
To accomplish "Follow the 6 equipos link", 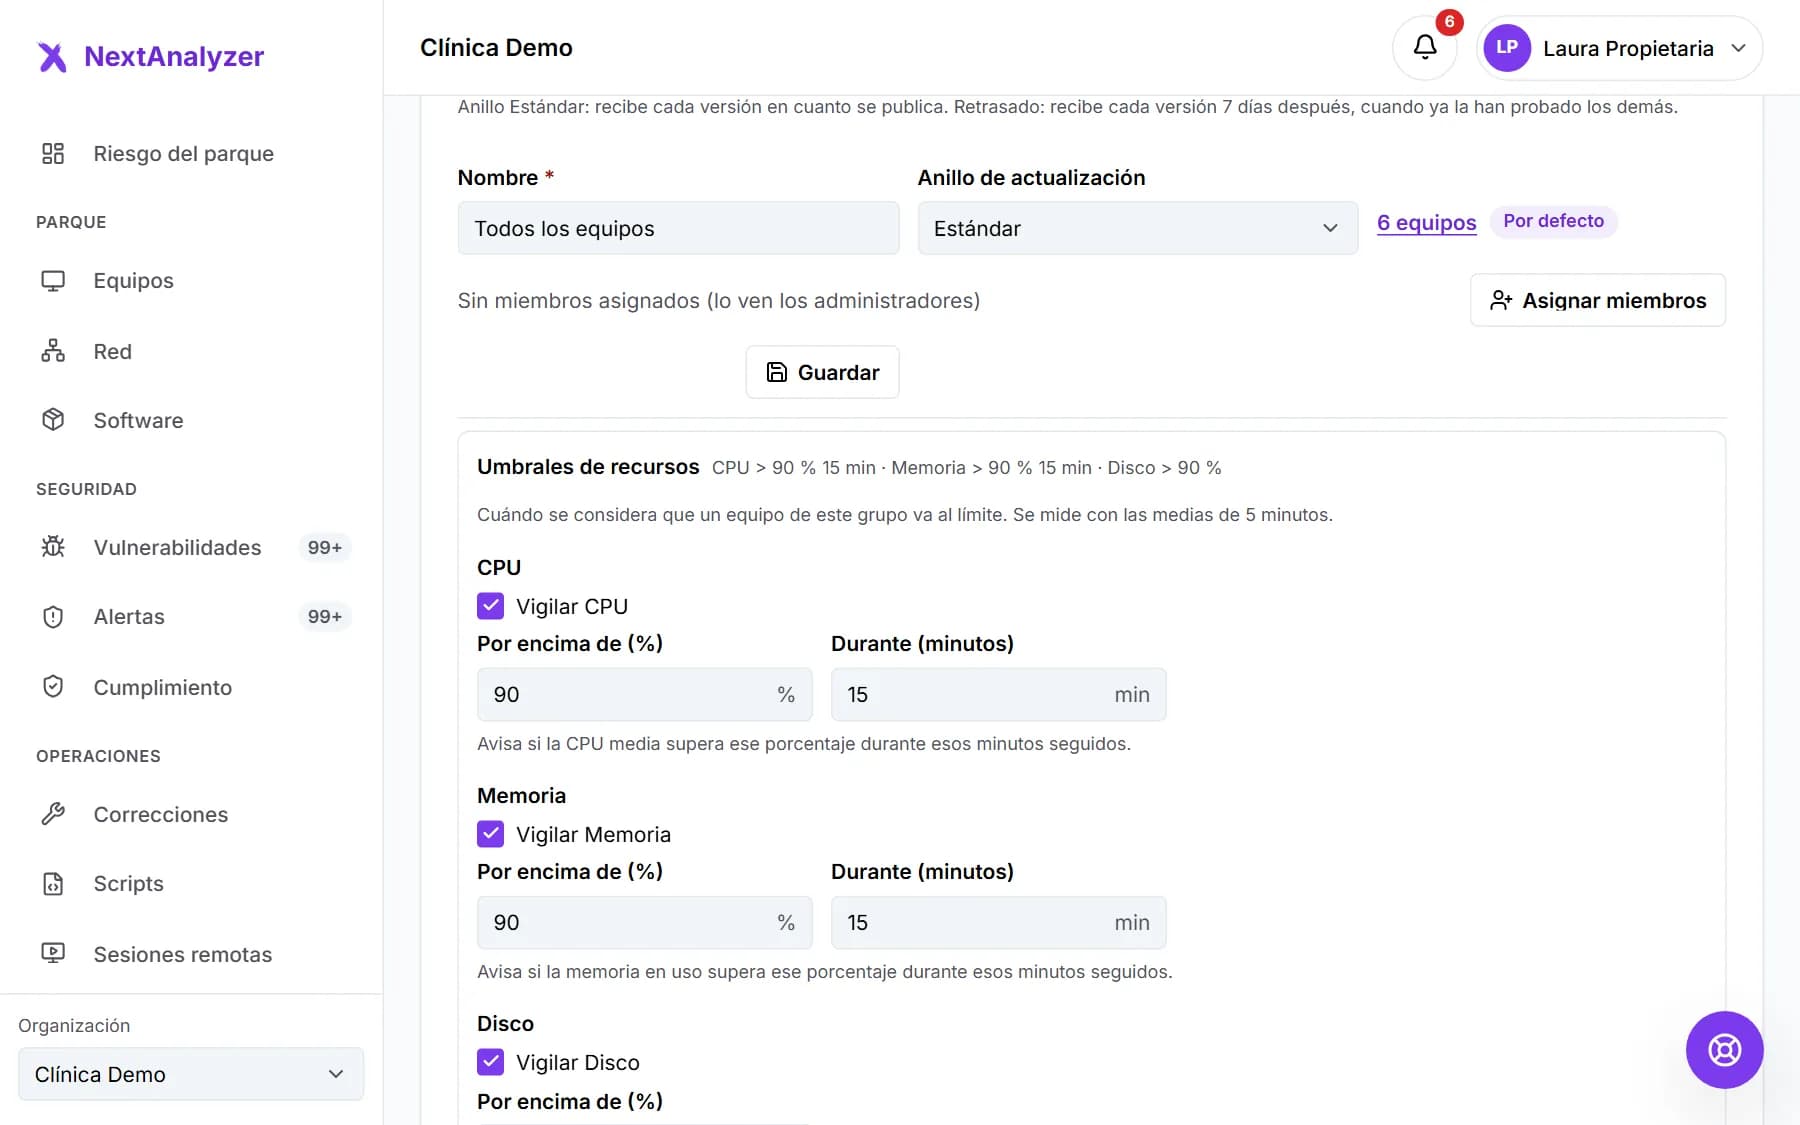I will [x=1426, y=222].
